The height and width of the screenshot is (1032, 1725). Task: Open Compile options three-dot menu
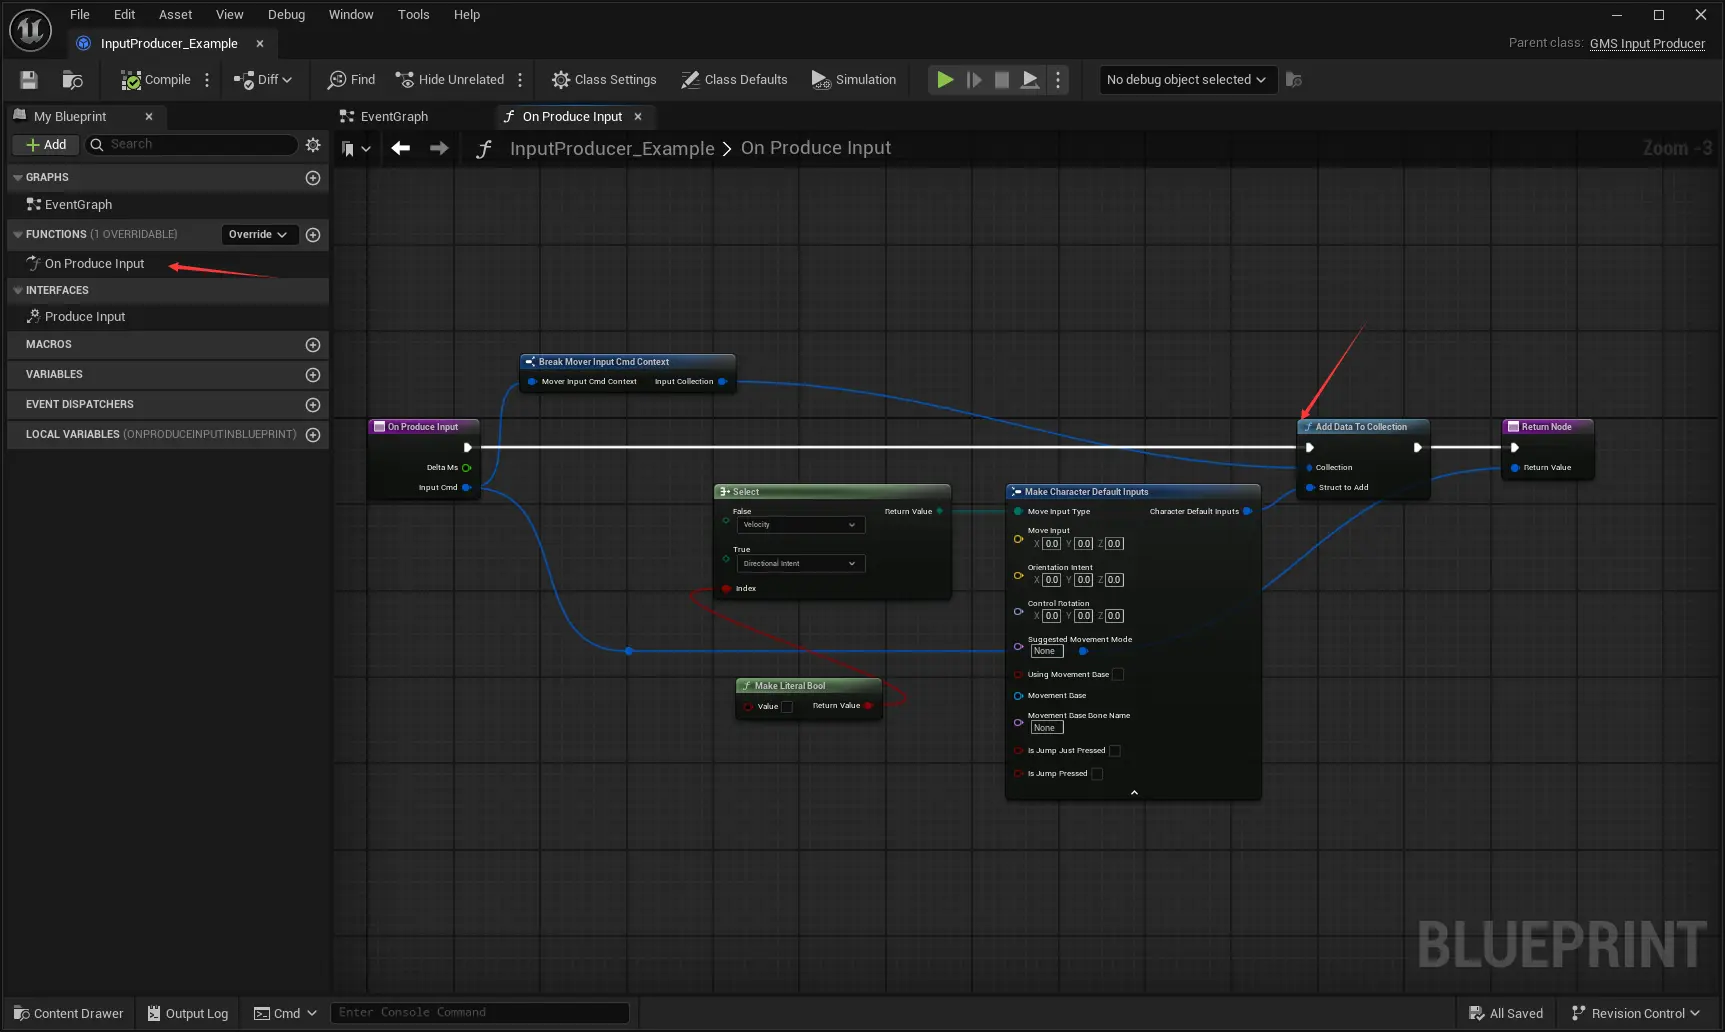(207, 80)
